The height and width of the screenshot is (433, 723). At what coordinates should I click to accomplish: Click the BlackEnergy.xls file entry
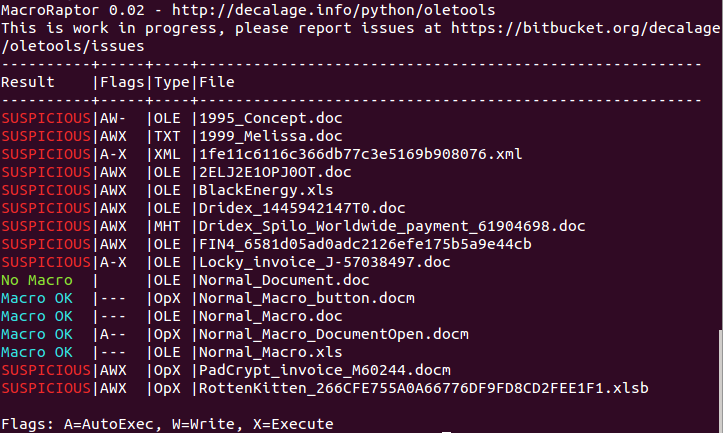(x=266, y=190)
